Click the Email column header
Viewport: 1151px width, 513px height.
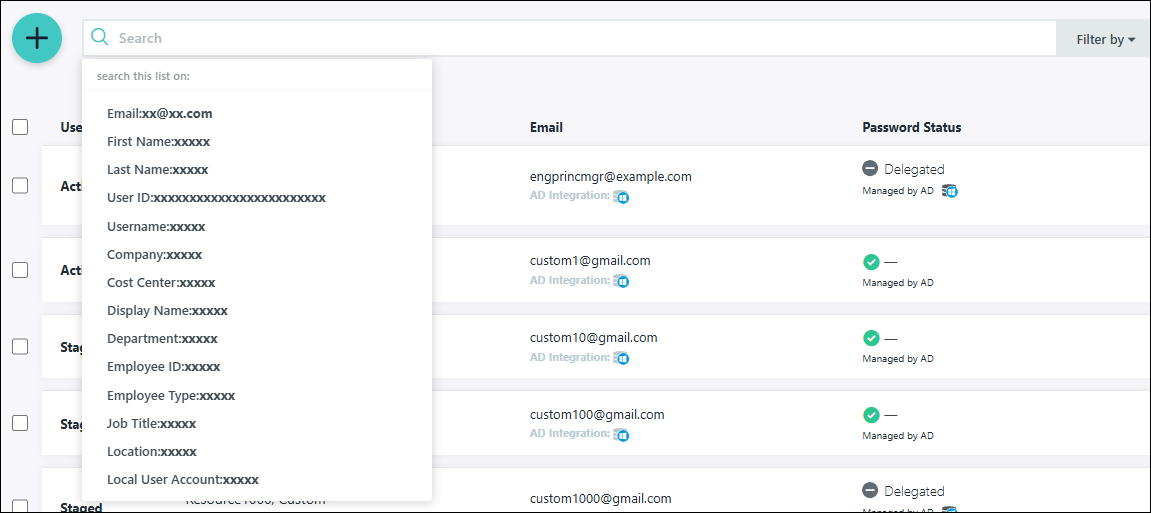(546, 127)
